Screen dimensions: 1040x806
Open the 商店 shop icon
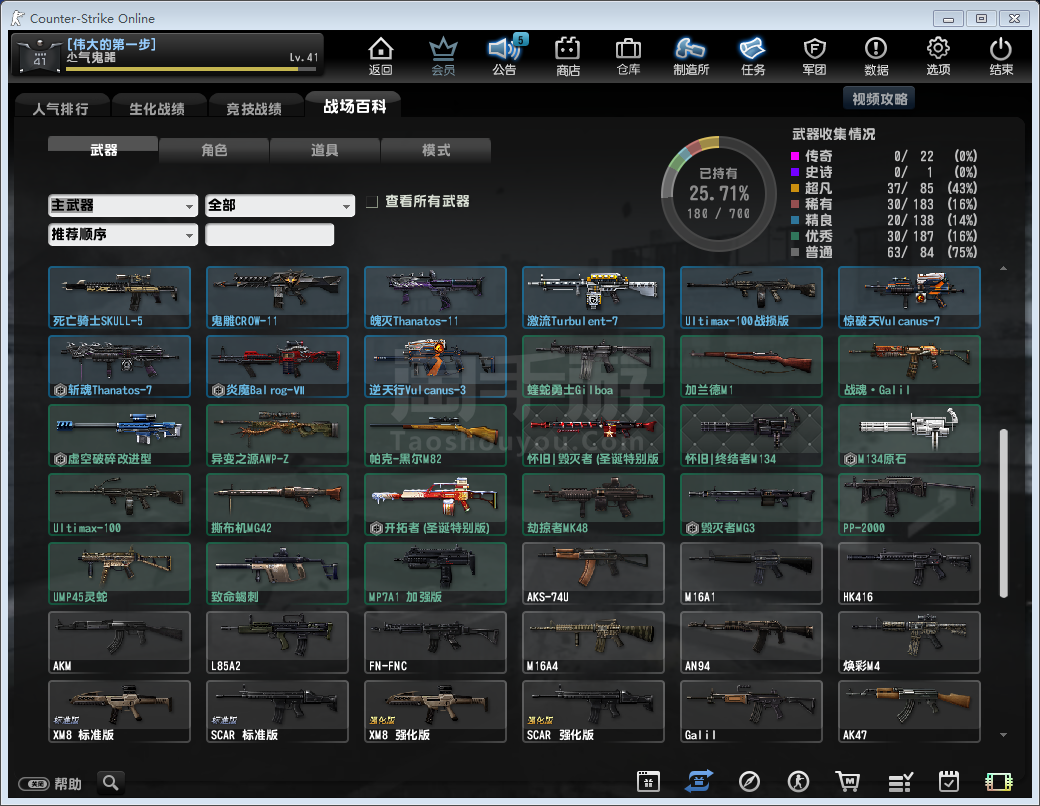[x=568, y=56]
